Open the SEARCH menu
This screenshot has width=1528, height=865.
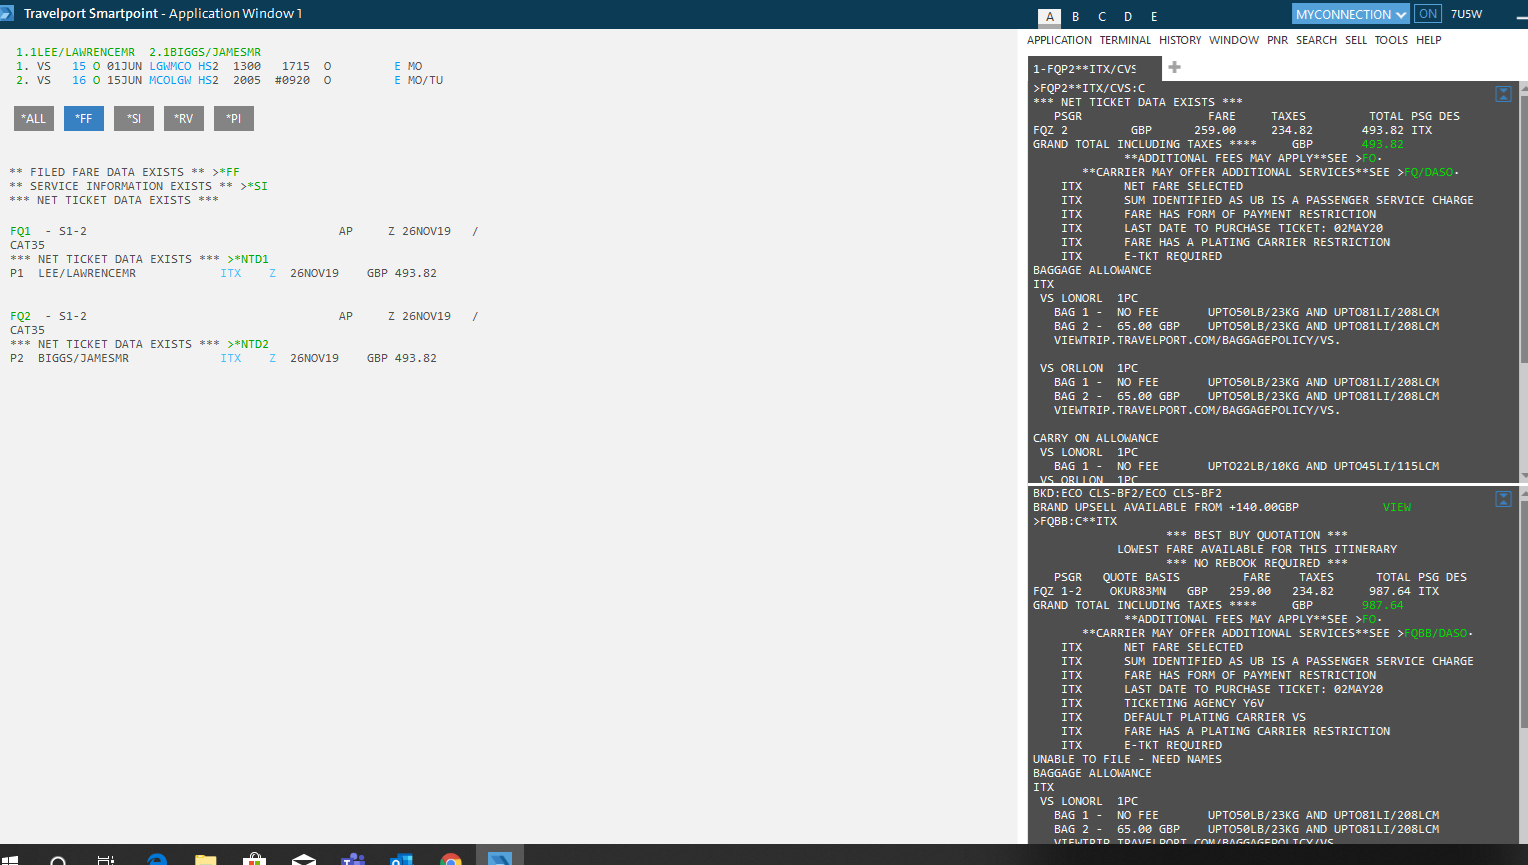tap(1316, 40)
